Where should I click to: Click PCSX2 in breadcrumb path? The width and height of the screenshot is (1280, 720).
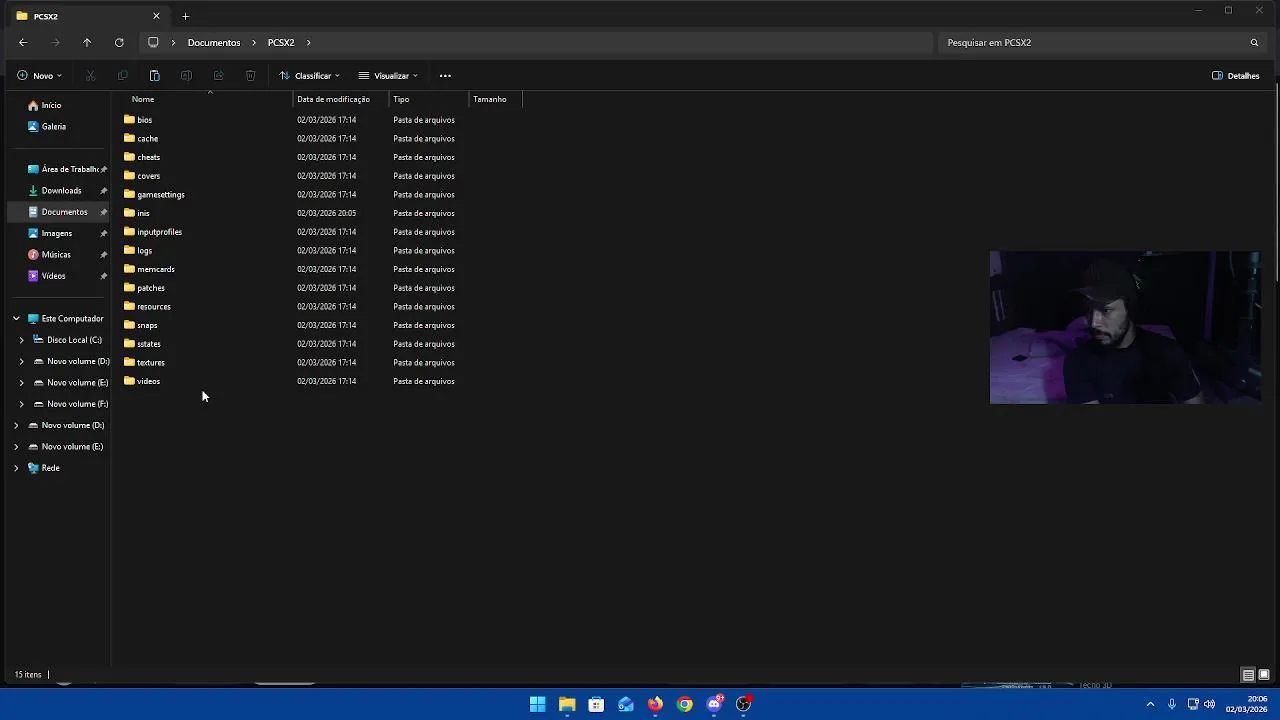tap(281, 43)
